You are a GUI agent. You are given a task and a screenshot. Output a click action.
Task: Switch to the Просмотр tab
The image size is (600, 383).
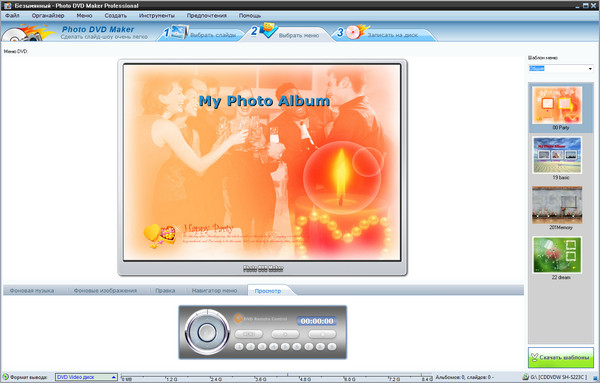click(268, 291)
